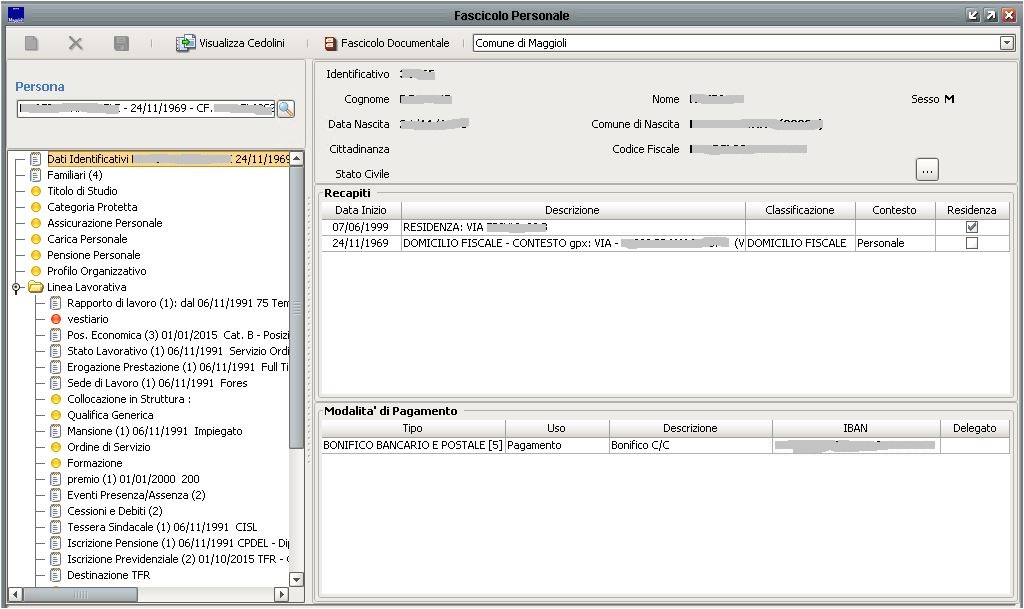
Task: Click the person search magnifier icon
Action: click(286, 109)
